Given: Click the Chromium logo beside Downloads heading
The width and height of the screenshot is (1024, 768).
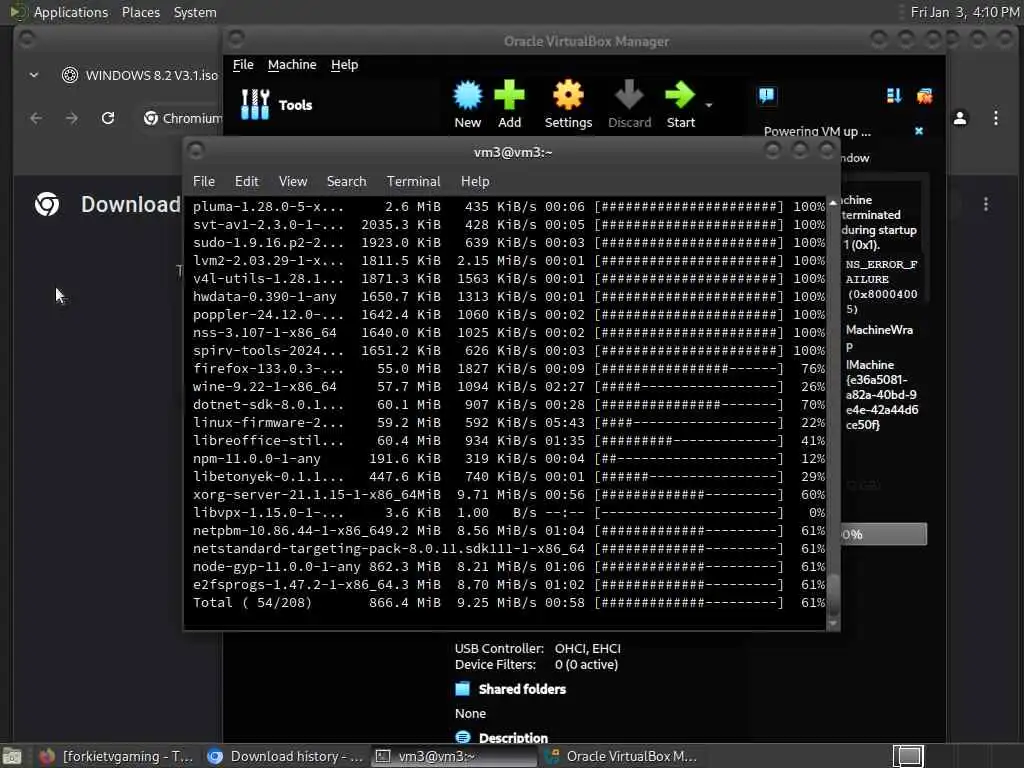Looking at the screenshot, I should click(47, 204).
